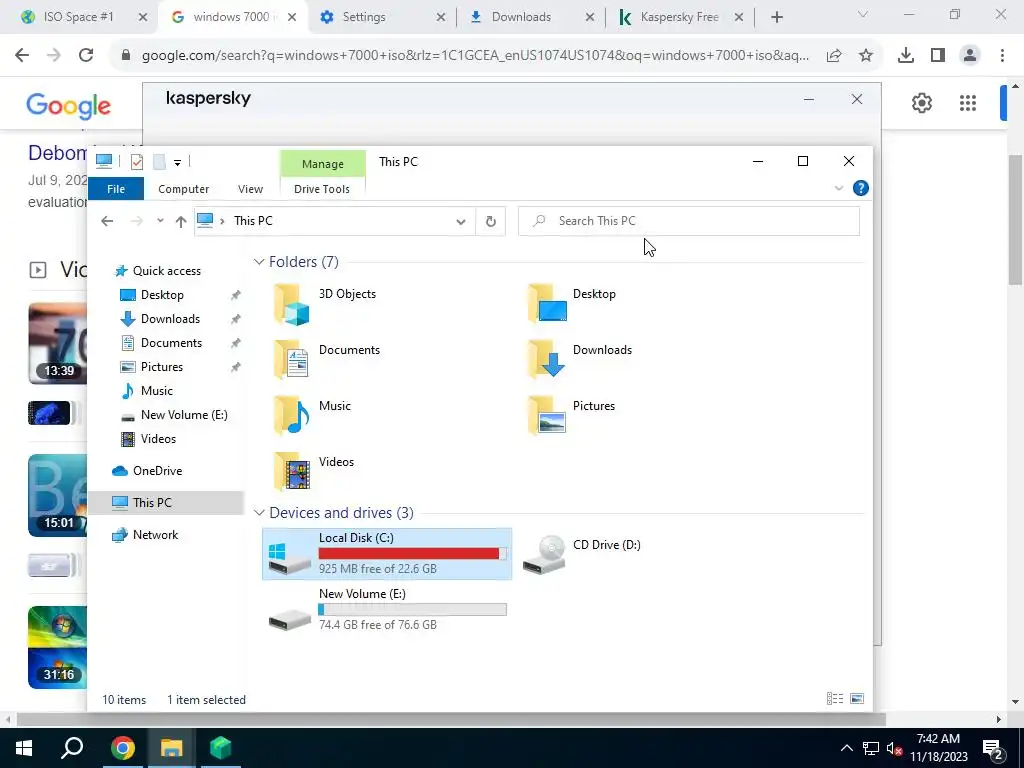Expand the Explorer ribbon chevron
This screenshot has width=1024, height=768.
(x=839, y=189)
